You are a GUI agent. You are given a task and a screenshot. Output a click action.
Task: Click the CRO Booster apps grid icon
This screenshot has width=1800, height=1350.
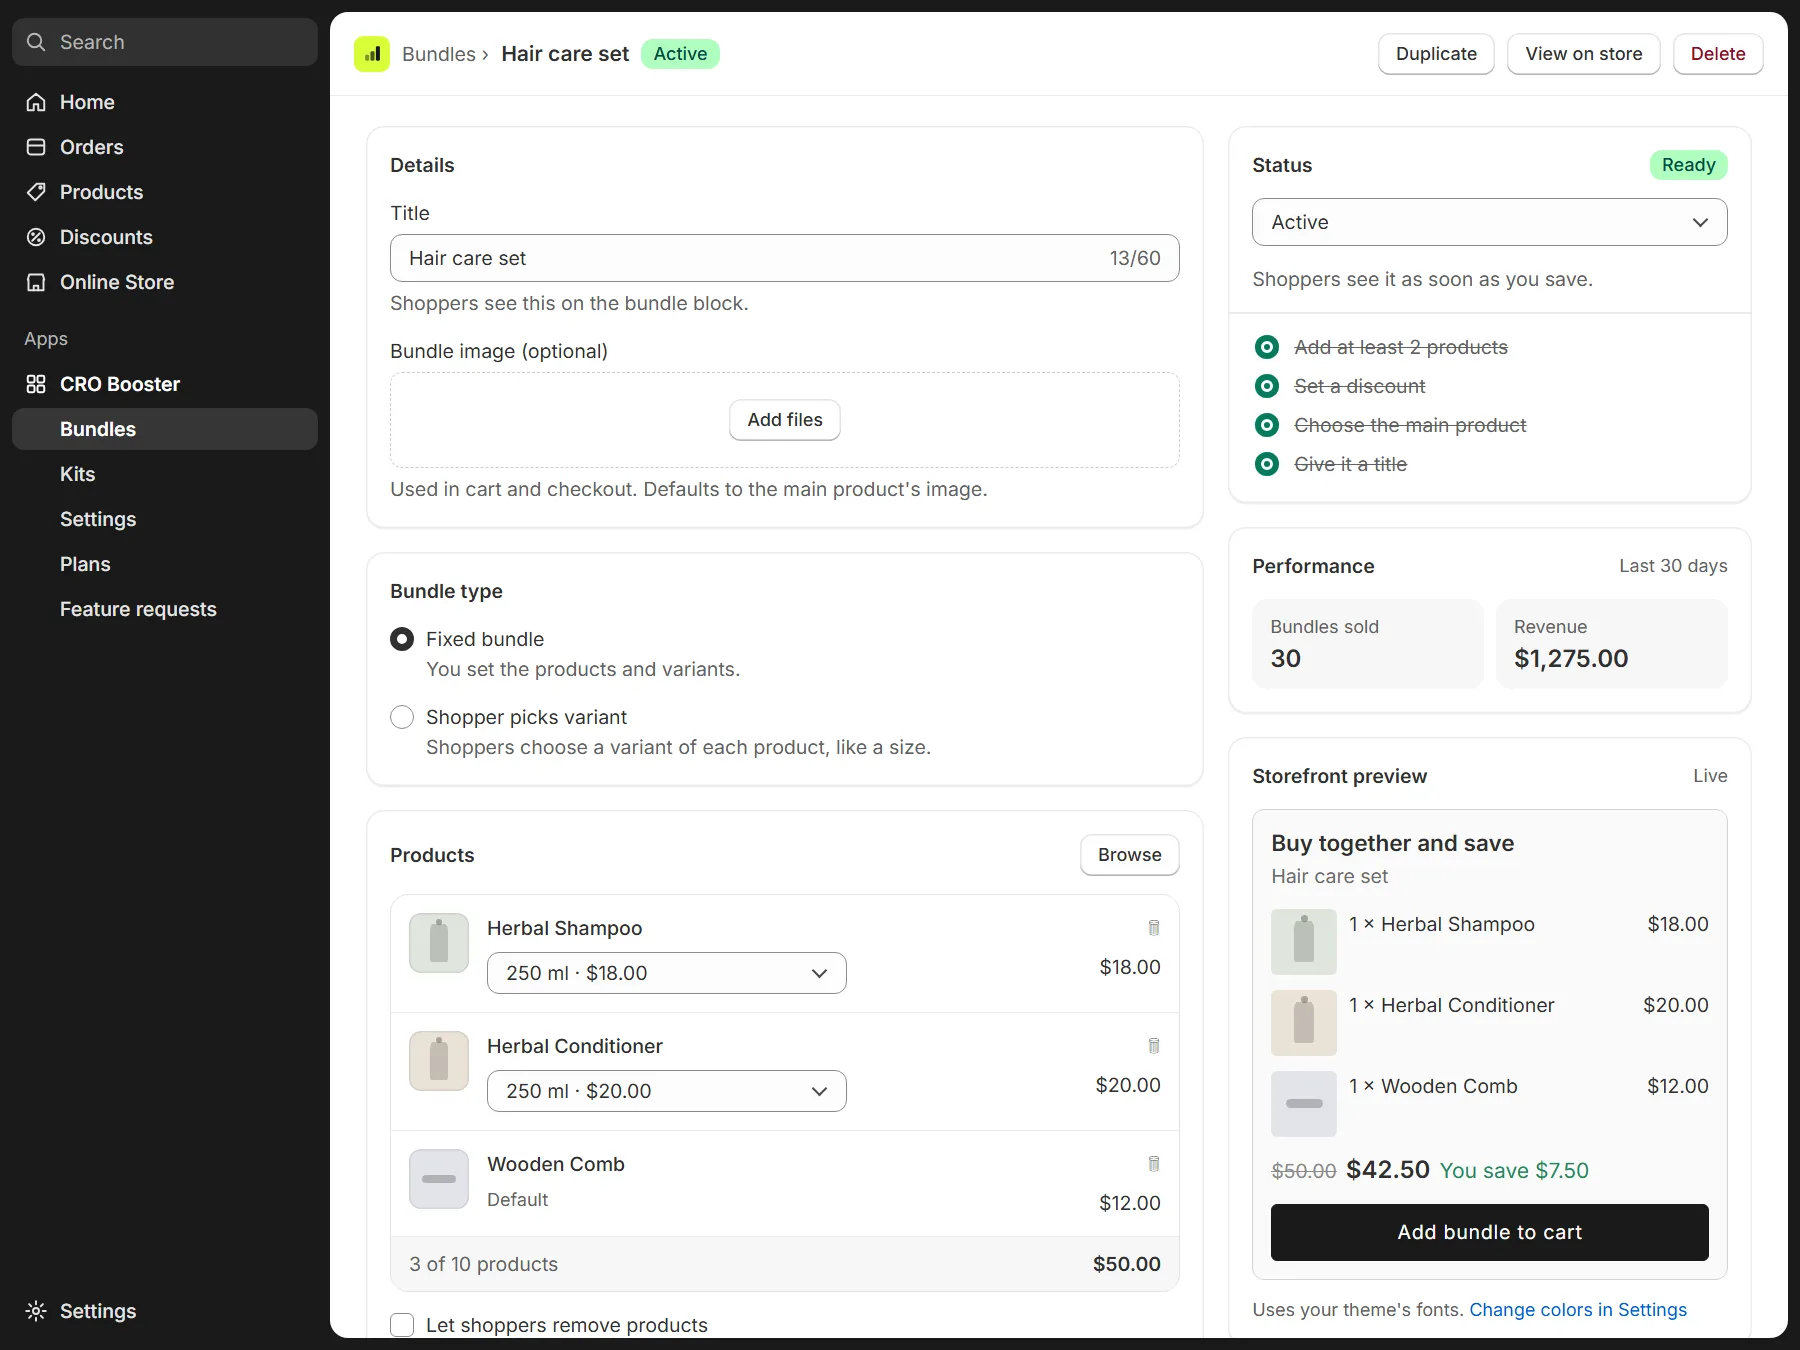click(36, 384)
